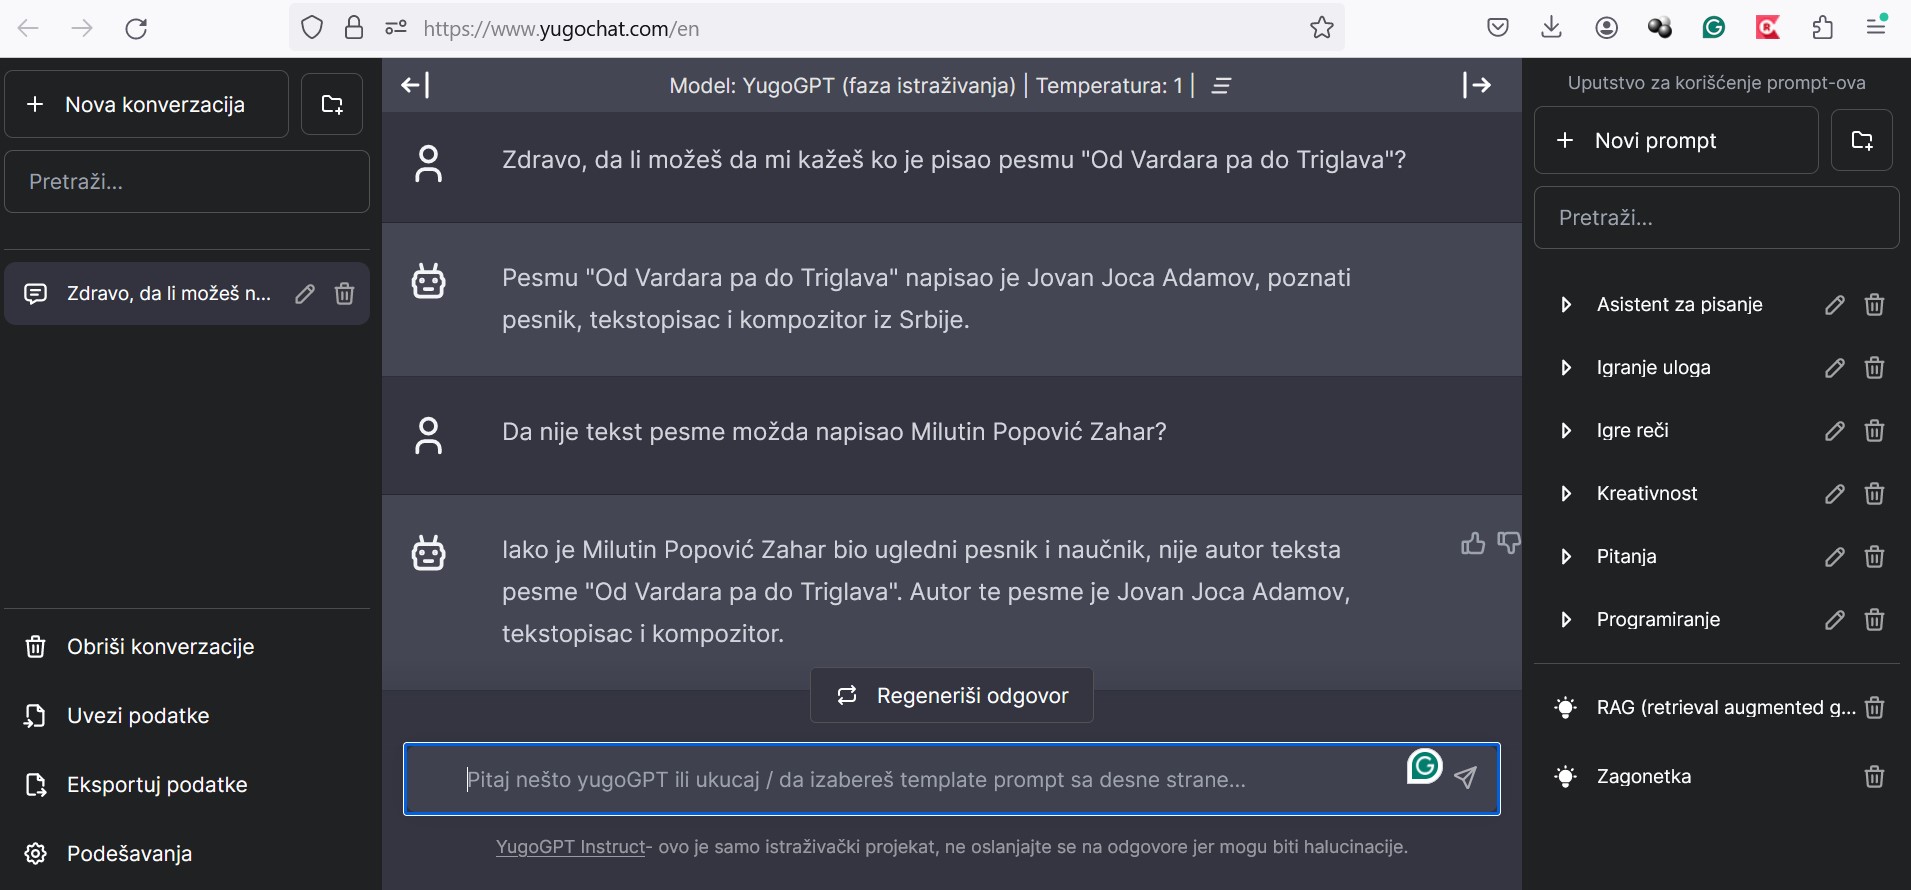
Task: Expand the Programiranje prompt folder
Action: pos(1566,620)
